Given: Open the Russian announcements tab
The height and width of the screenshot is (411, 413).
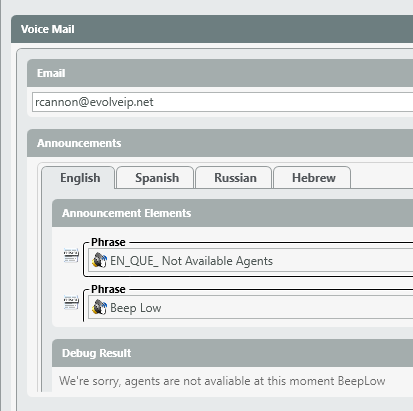Looking at the screenshot, I should (x=235, y=178).
